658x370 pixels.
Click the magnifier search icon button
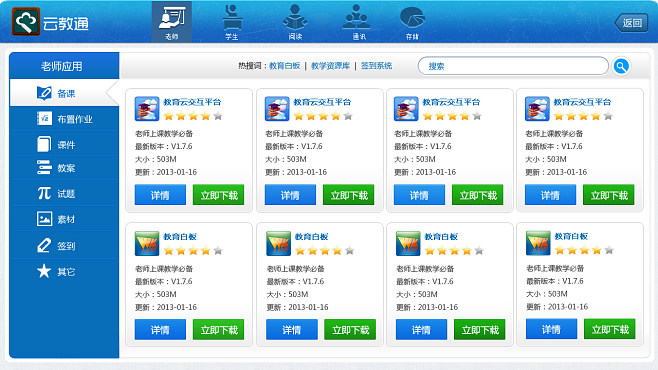pyautogui.click(x=621, y=66)
